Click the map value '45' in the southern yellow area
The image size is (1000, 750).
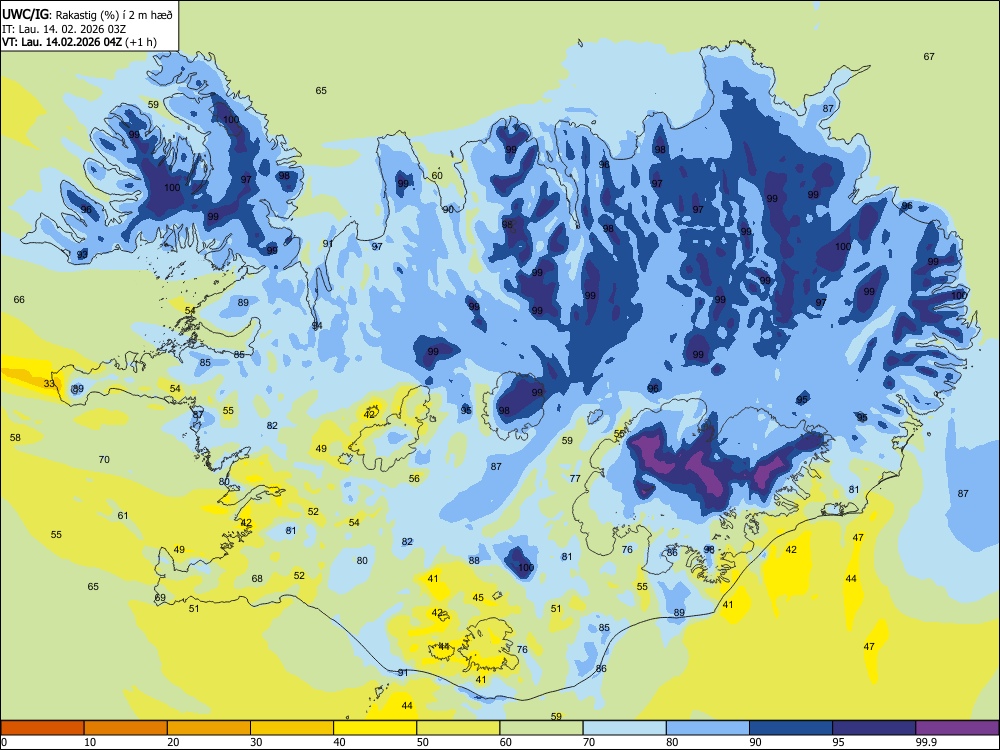478,598
